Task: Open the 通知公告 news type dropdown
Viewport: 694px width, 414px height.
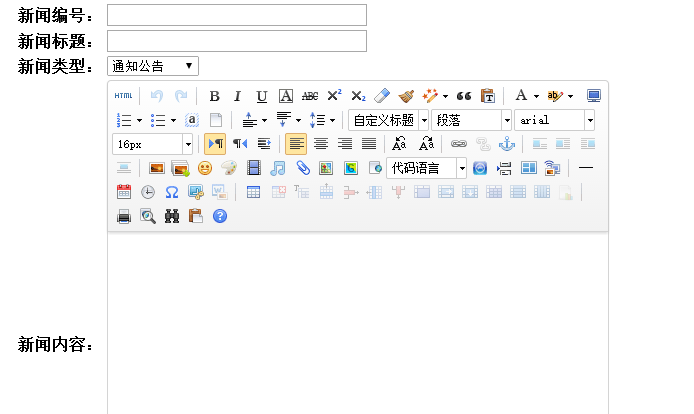Action: tap(153, 66)
